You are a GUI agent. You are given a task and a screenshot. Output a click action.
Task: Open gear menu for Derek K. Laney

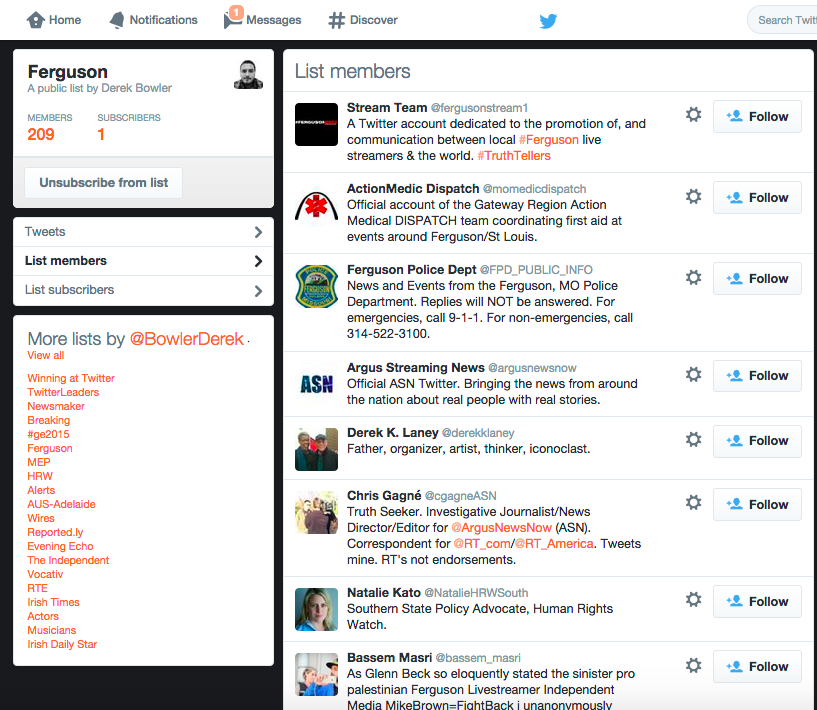tap(693, 440)
